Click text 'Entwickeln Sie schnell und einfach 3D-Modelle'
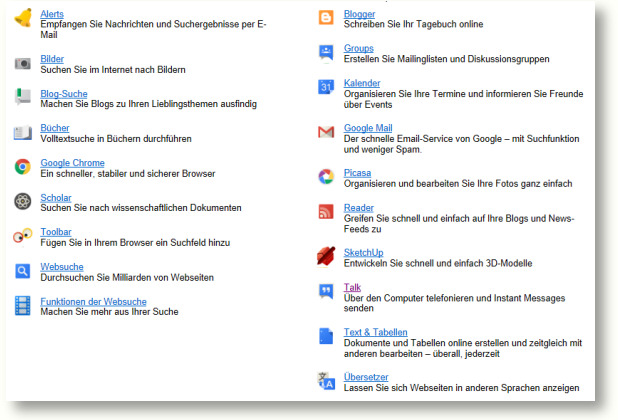618x420 pixels. (x=438, y=263)
